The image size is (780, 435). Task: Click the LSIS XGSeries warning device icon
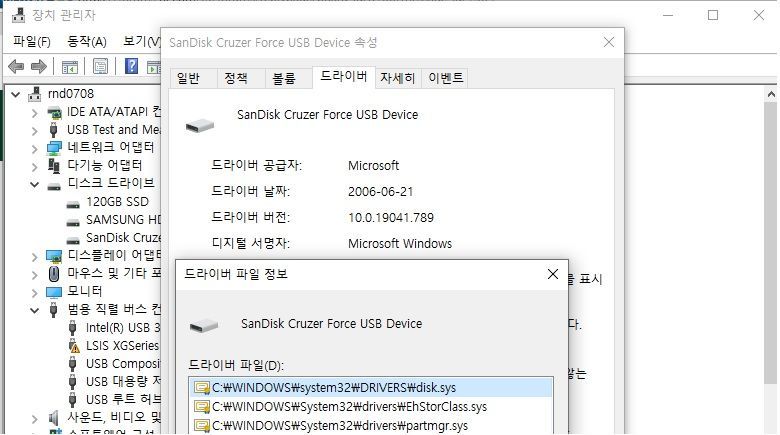73,346
